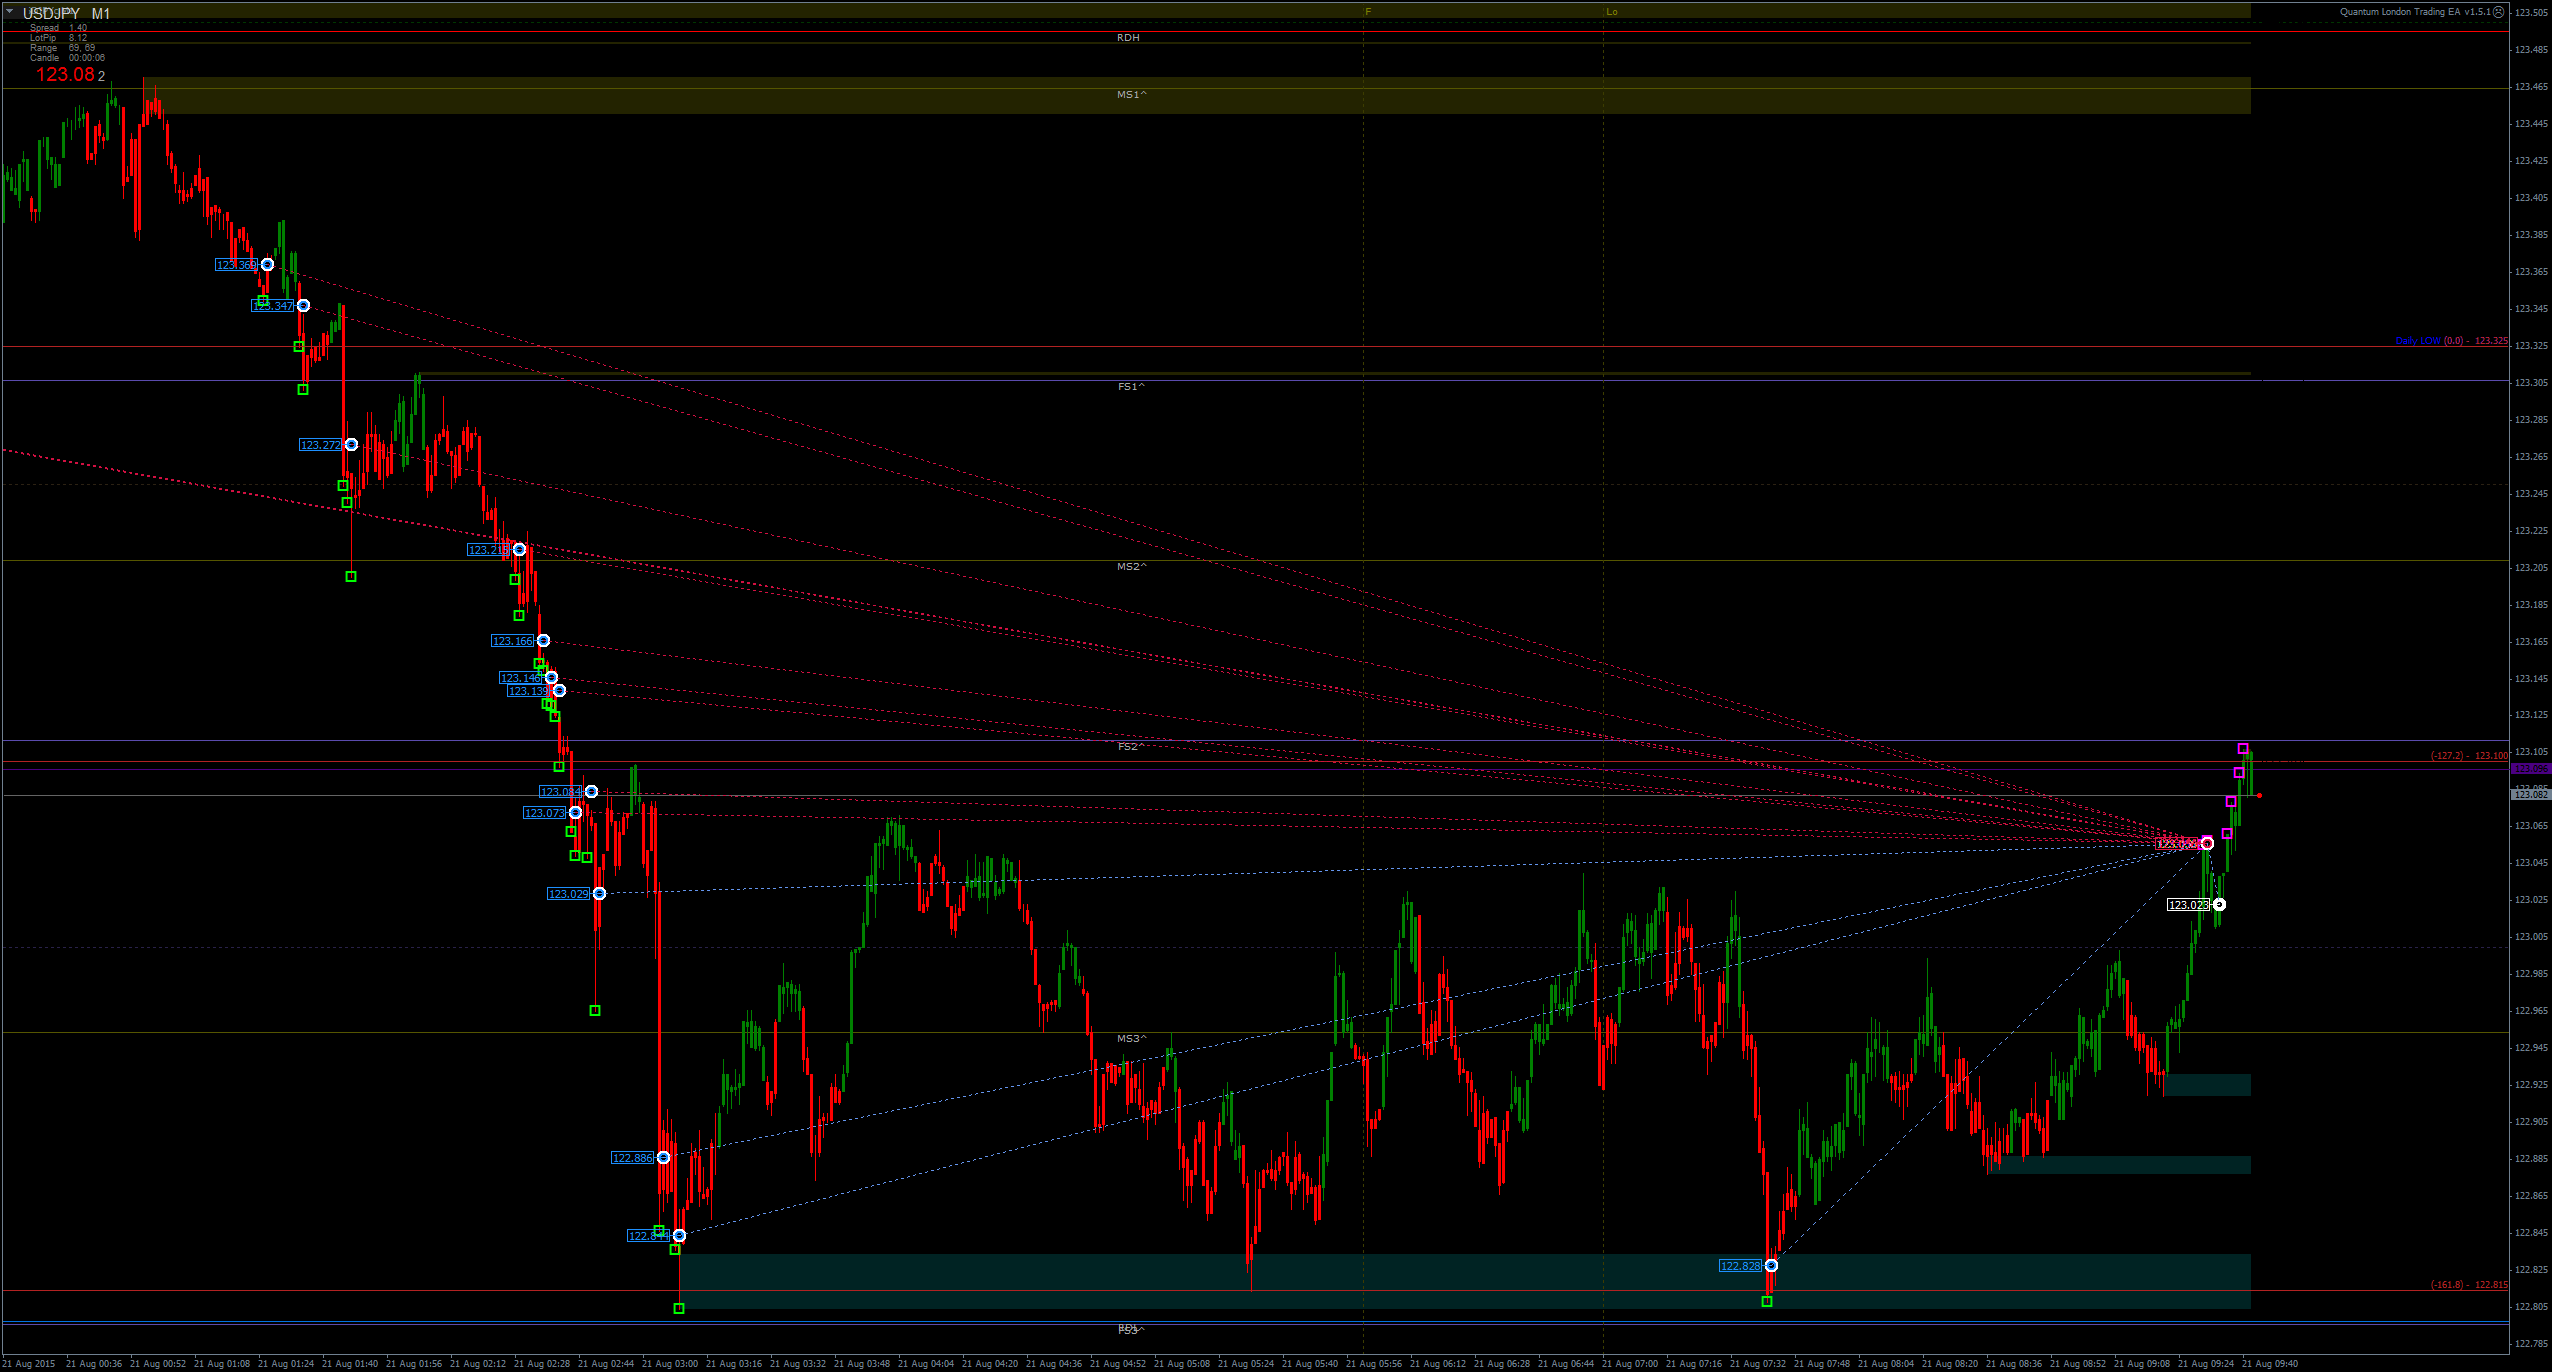Click the MS1^ pivot level label
This screenshot has width=2552, height=1372.
pyautogui.click(x=1132, y=95)
